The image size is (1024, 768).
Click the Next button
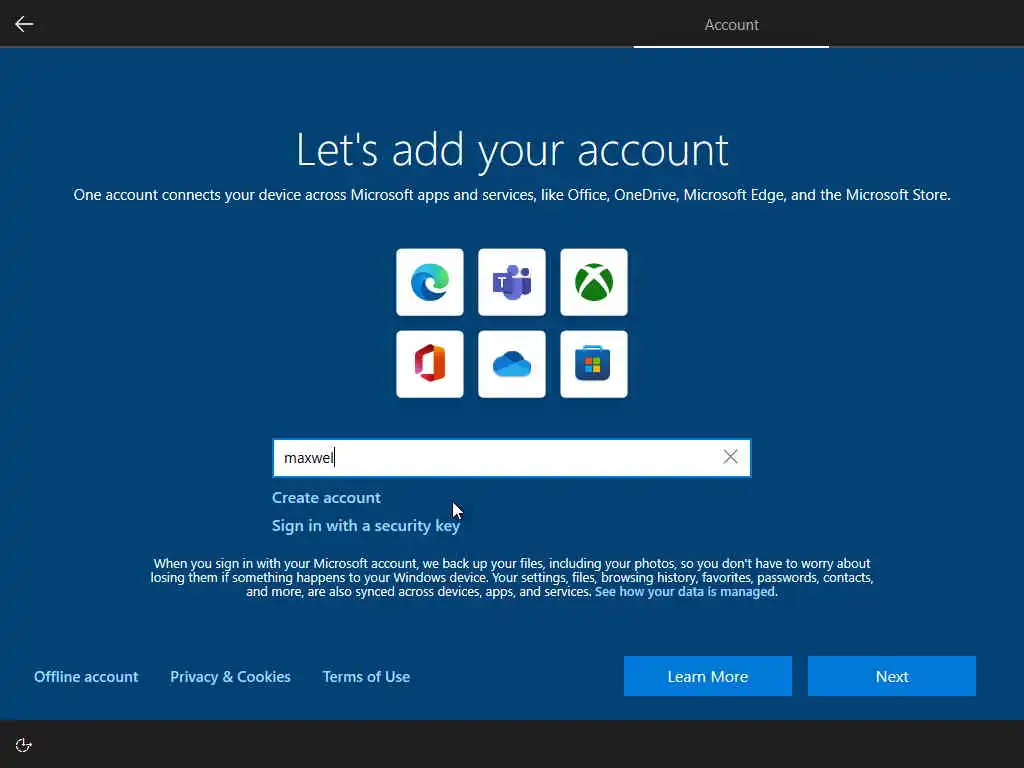click(891, 676)
